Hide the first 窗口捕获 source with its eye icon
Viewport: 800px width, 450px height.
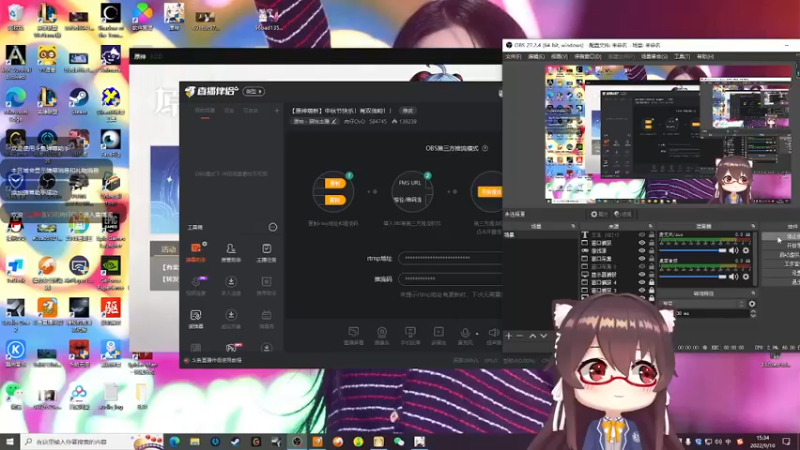[x=642, y=243]
